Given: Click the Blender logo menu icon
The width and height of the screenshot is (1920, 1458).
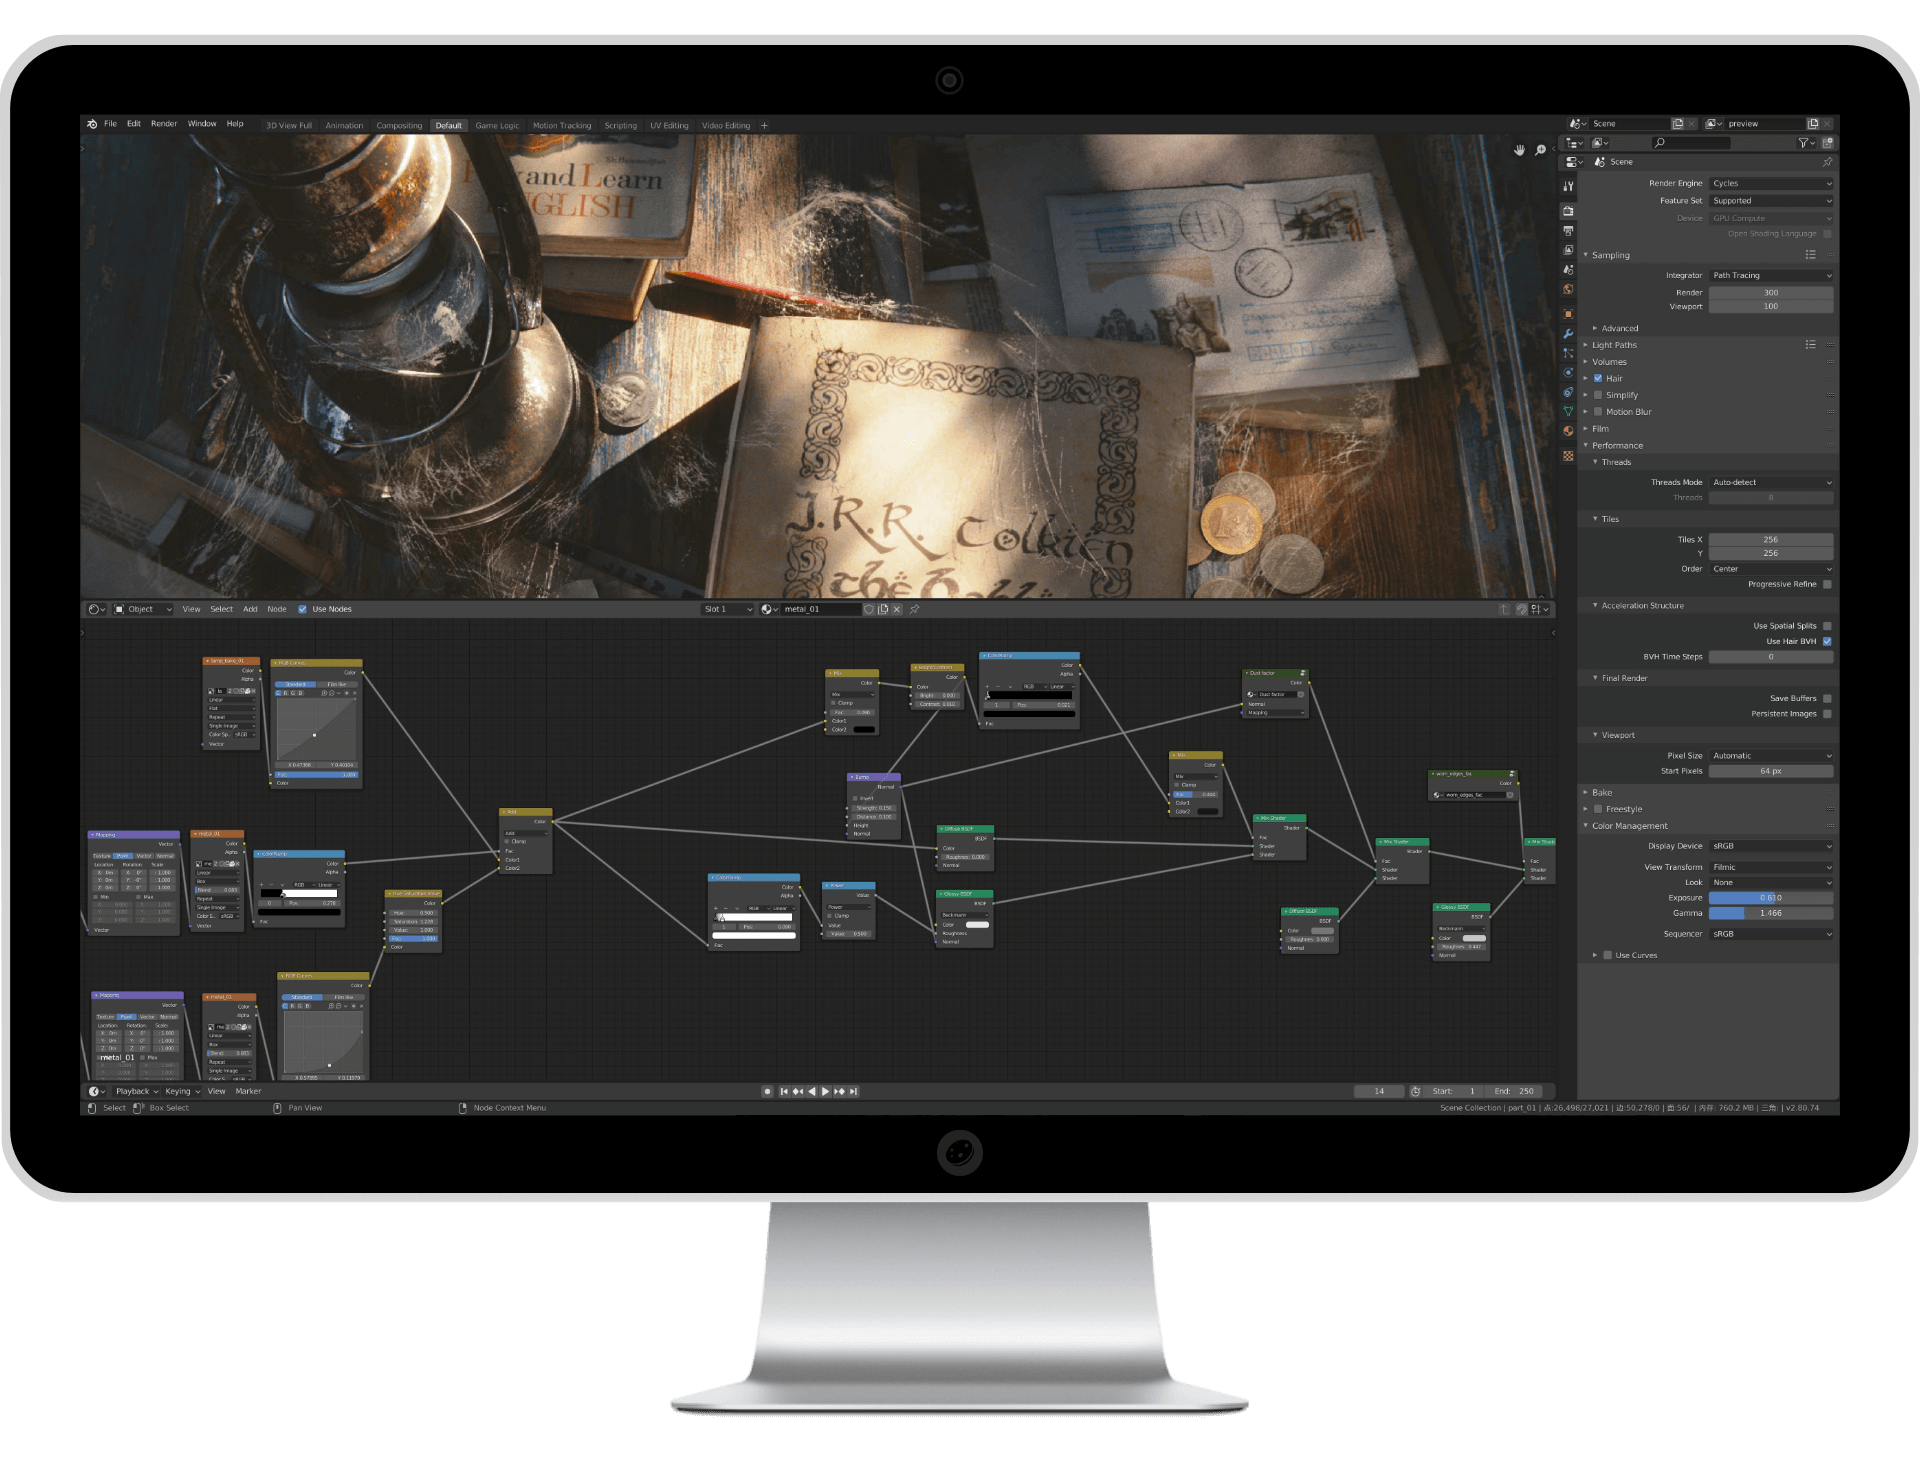Looking at the screenshot, I should pos(92,125).
